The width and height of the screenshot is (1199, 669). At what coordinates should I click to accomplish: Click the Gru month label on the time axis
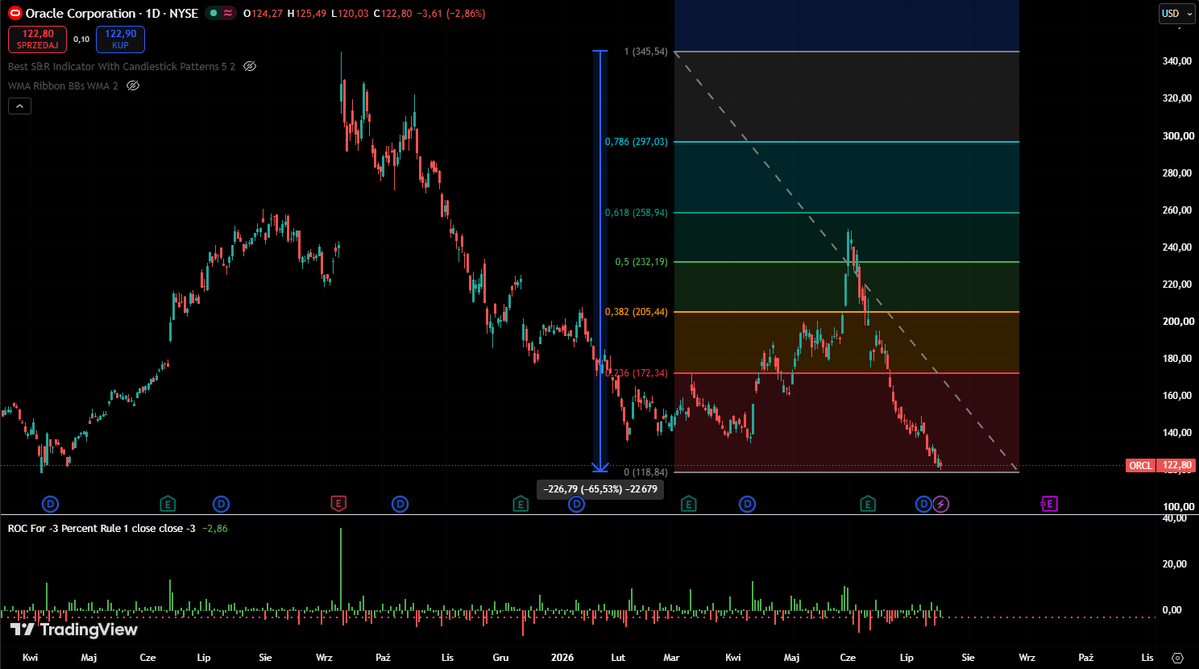point(501,658)
